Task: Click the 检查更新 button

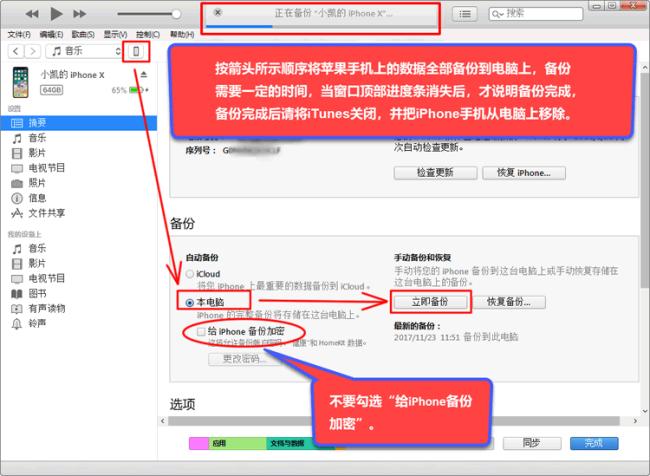Action: point(435,173)
